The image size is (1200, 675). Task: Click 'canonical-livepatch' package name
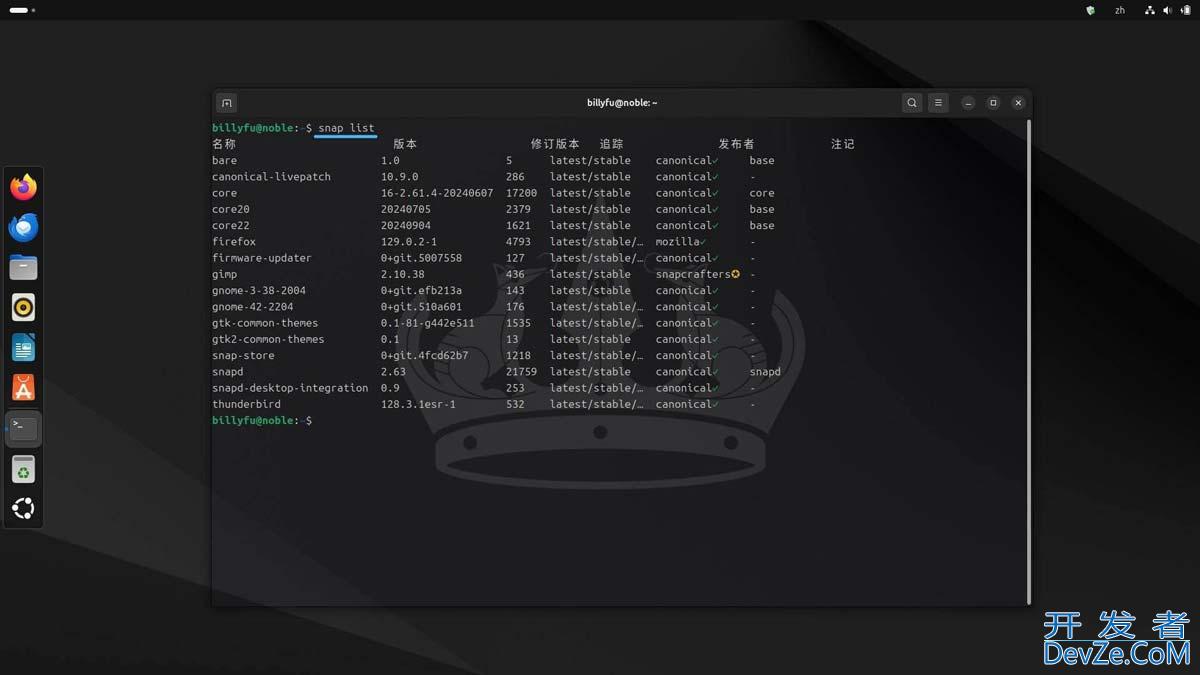[271, 177]
